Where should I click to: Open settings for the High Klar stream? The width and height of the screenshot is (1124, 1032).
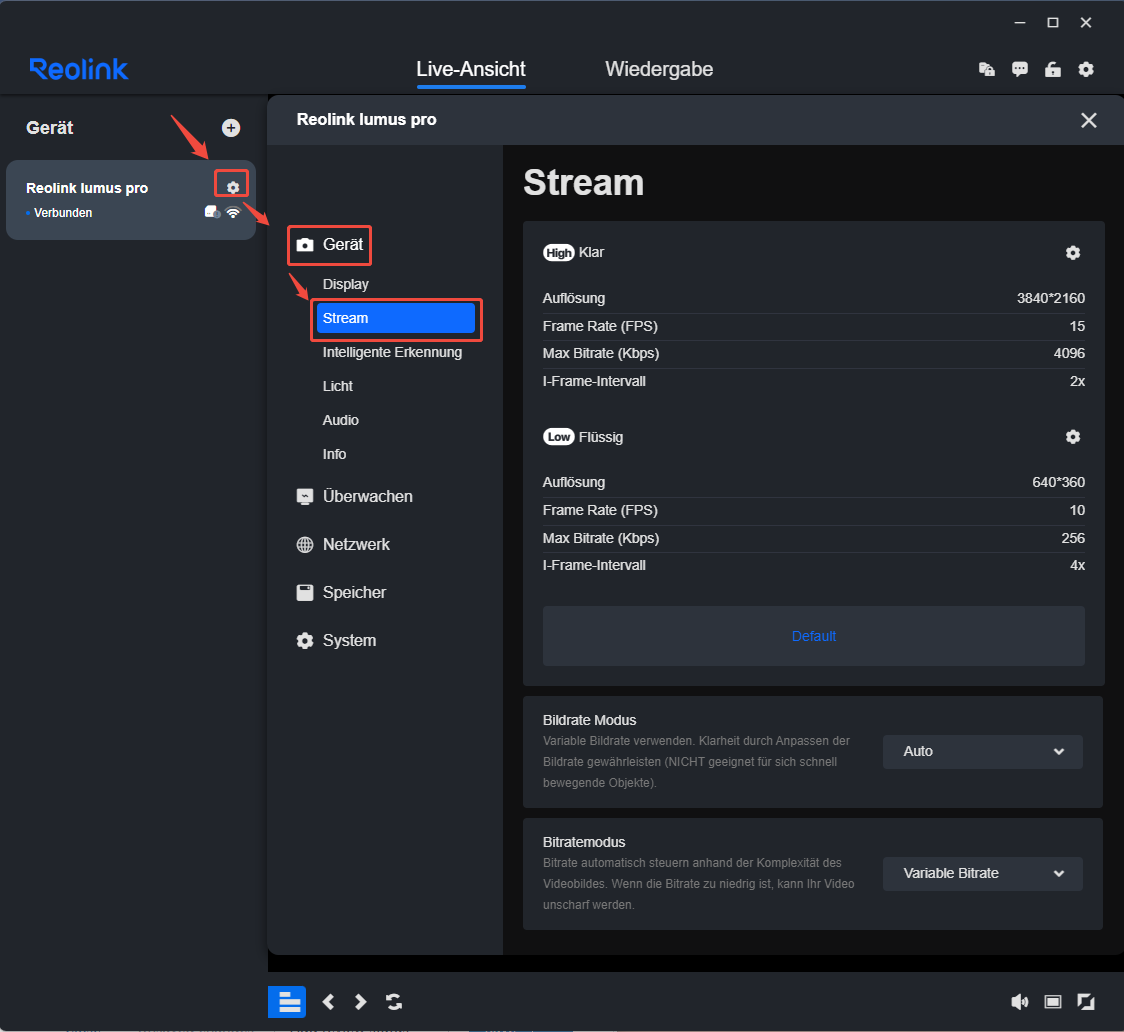coord(1072,253)
